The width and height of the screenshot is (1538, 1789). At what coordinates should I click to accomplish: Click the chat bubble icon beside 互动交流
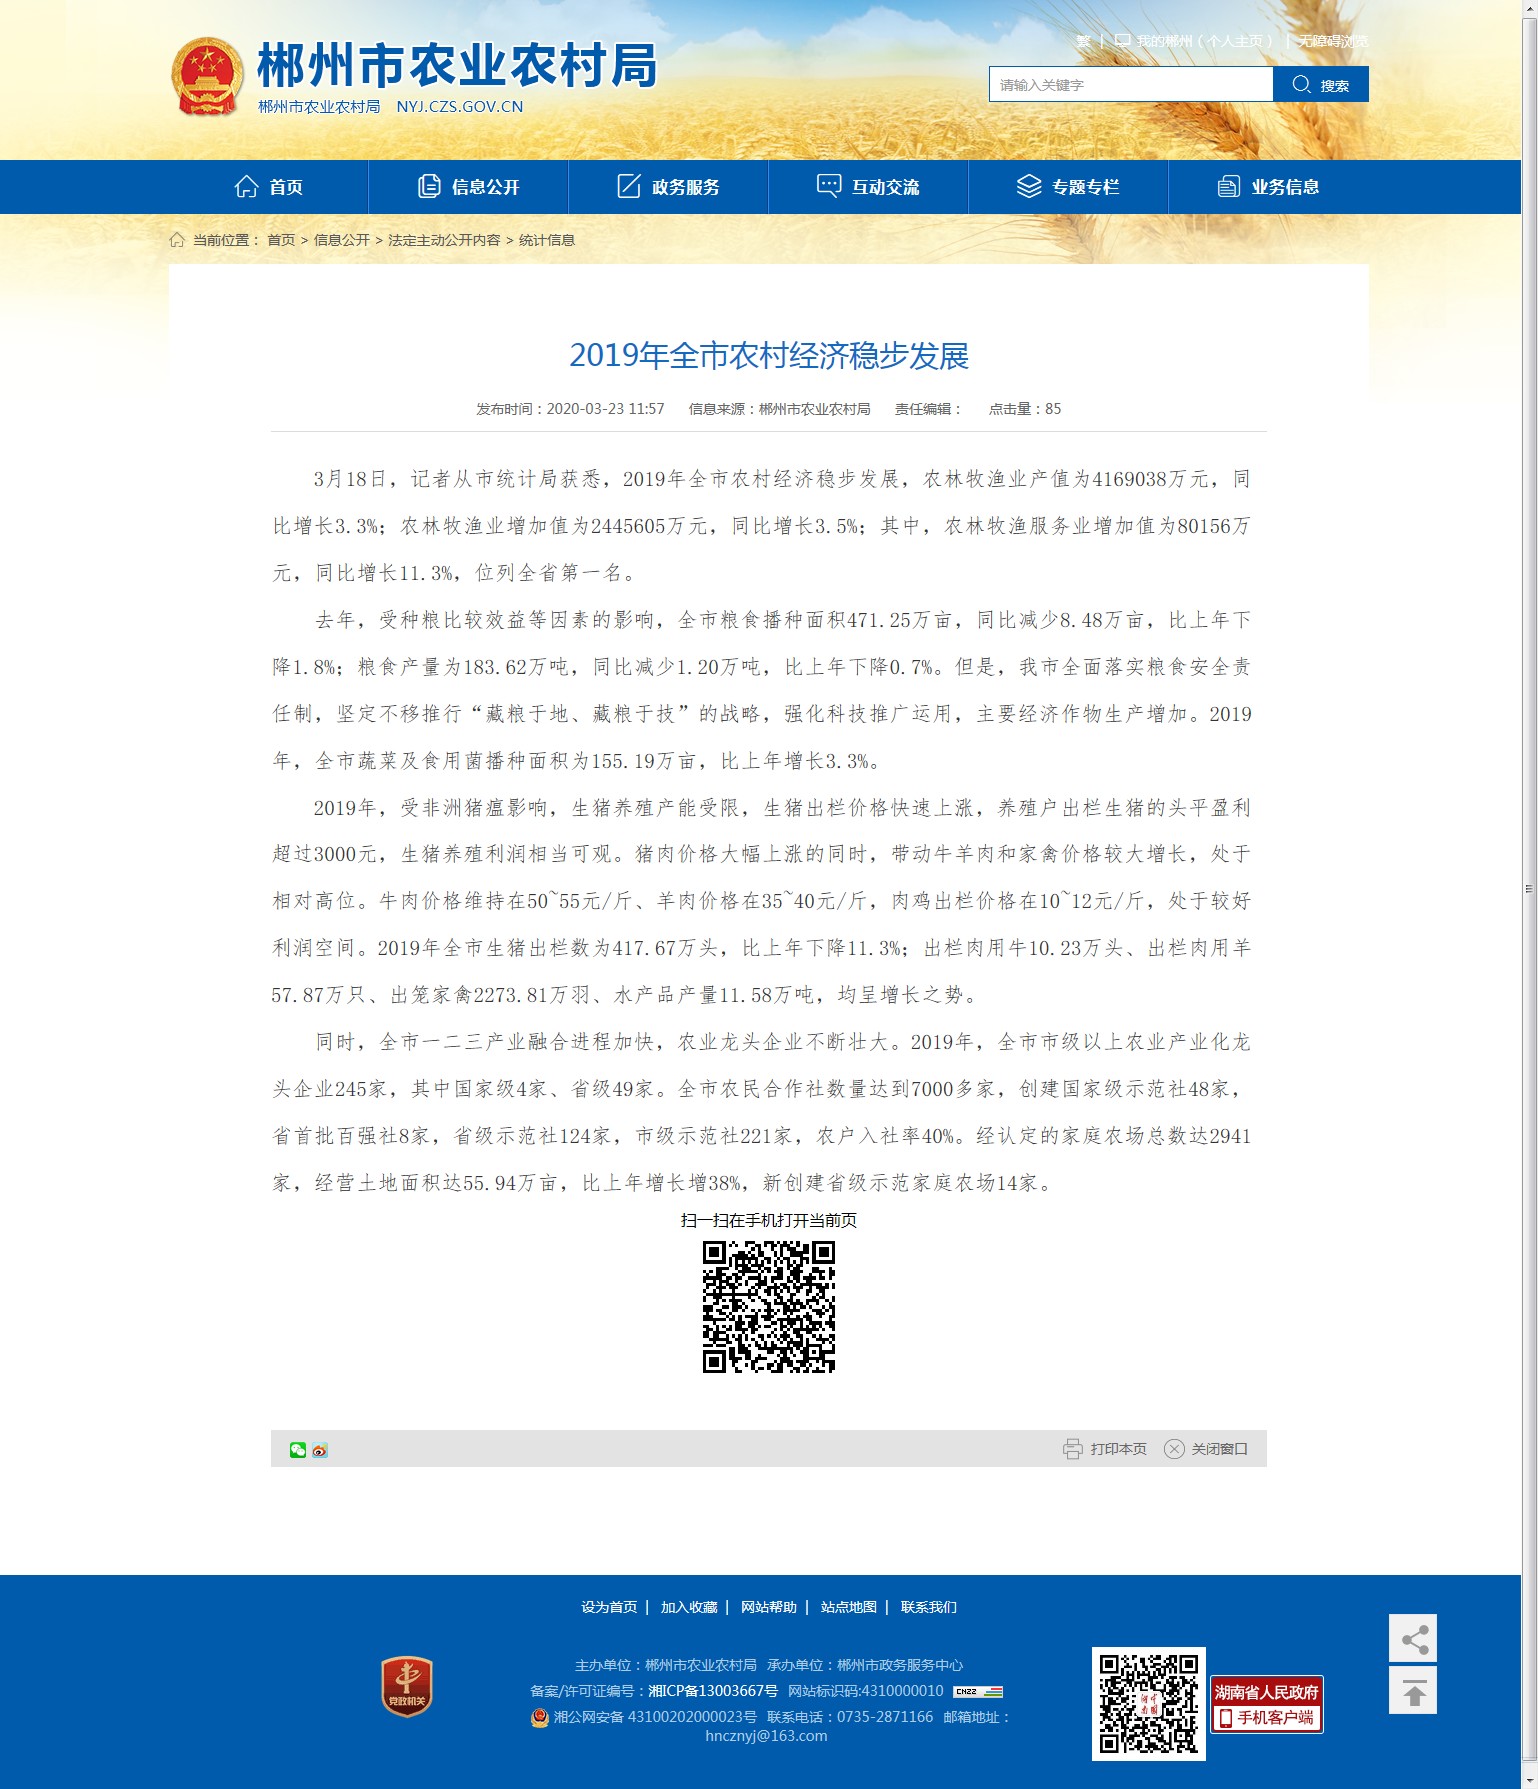click(829, 186)
